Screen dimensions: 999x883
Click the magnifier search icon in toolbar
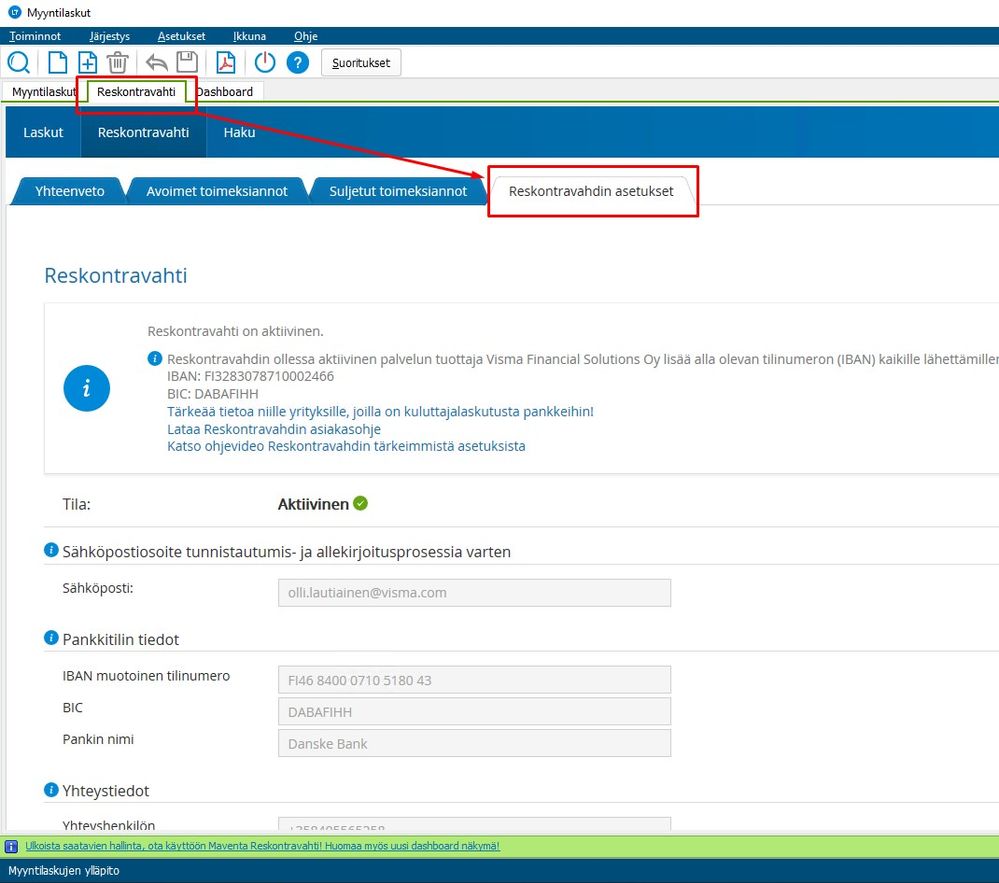18,62
